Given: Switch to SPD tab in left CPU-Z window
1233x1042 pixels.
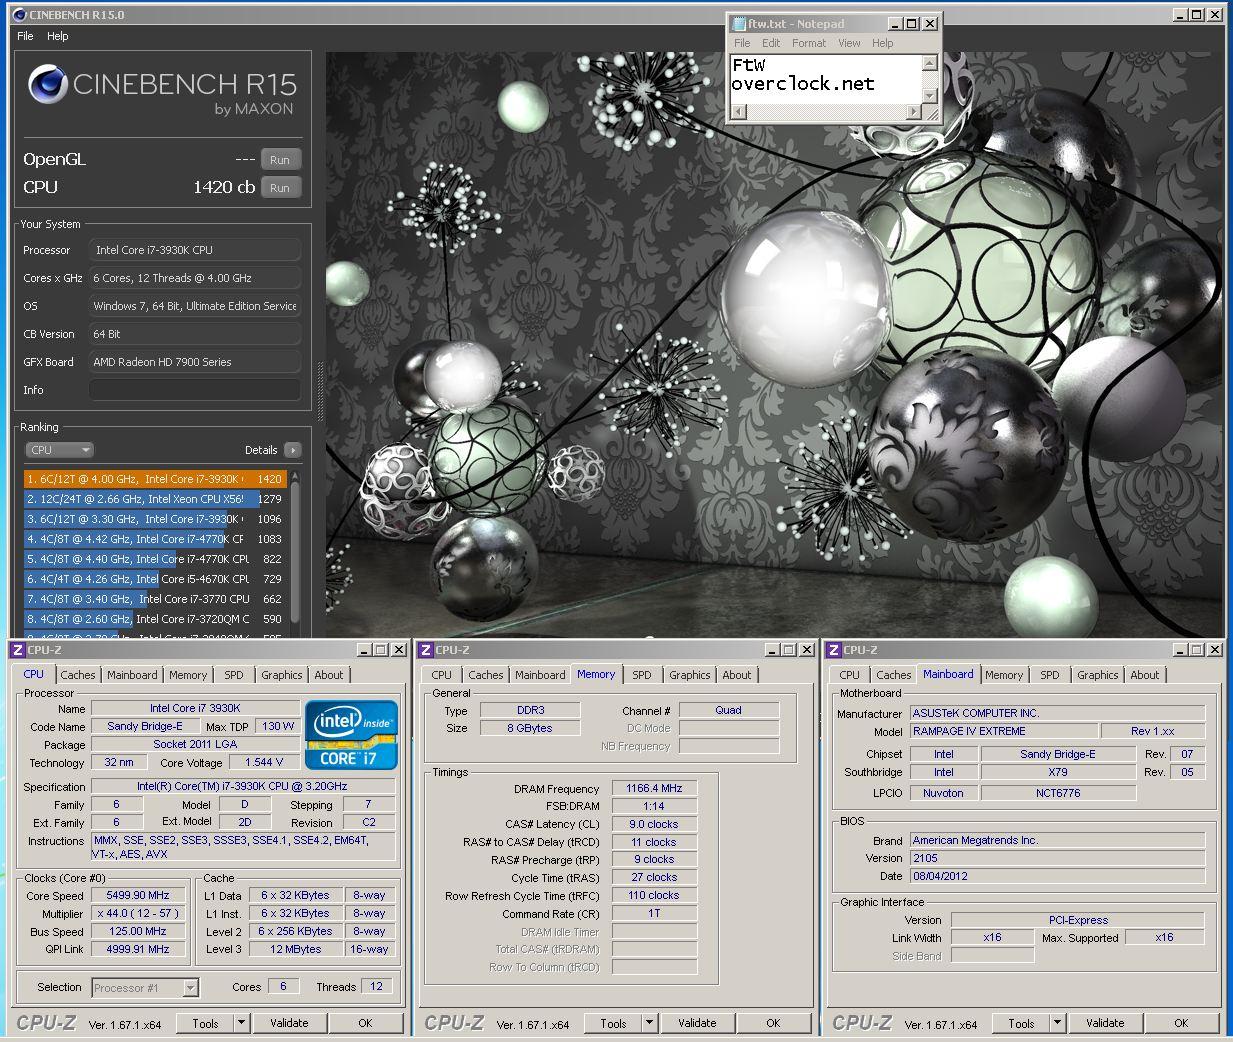Looking at the screenshot, I should tap(234, 675).
